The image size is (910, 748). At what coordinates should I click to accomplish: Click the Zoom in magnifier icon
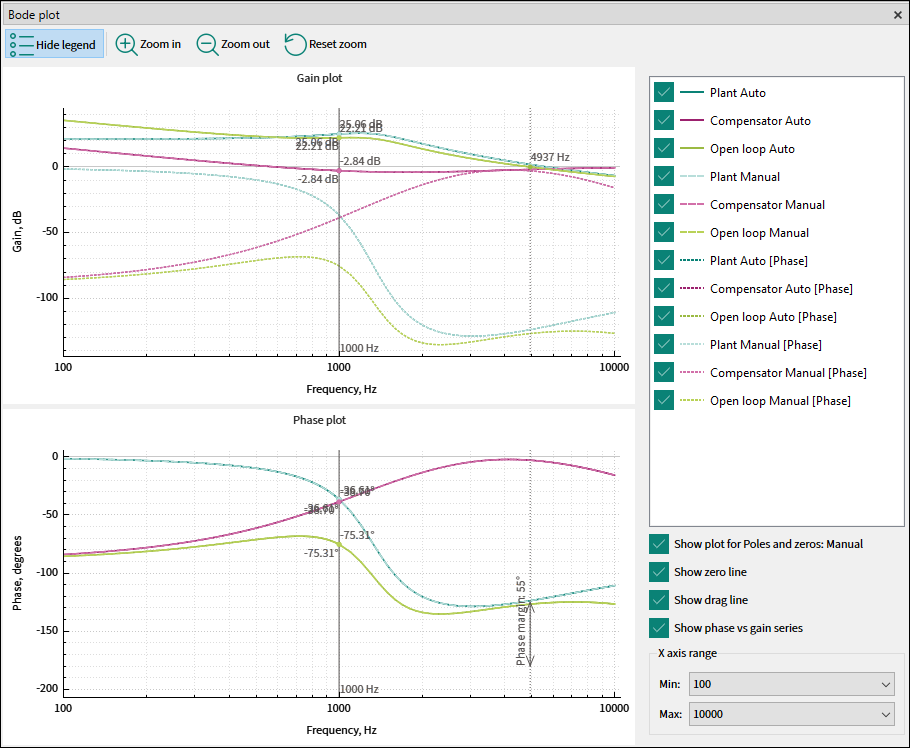coord(127,44)
